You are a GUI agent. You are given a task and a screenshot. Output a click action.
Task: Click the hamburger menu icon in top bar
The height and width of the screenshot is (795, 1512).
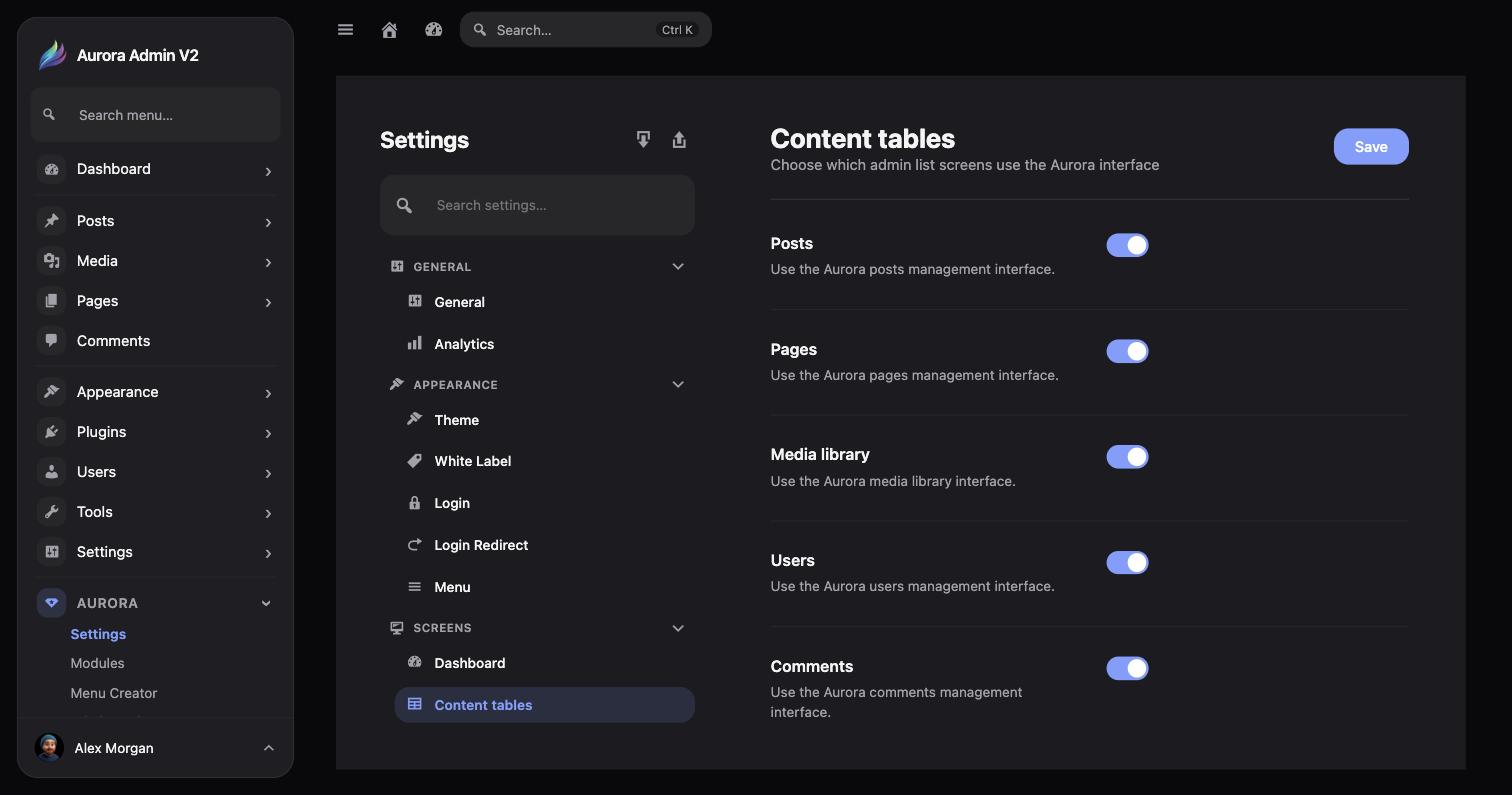tap(346, 30)
